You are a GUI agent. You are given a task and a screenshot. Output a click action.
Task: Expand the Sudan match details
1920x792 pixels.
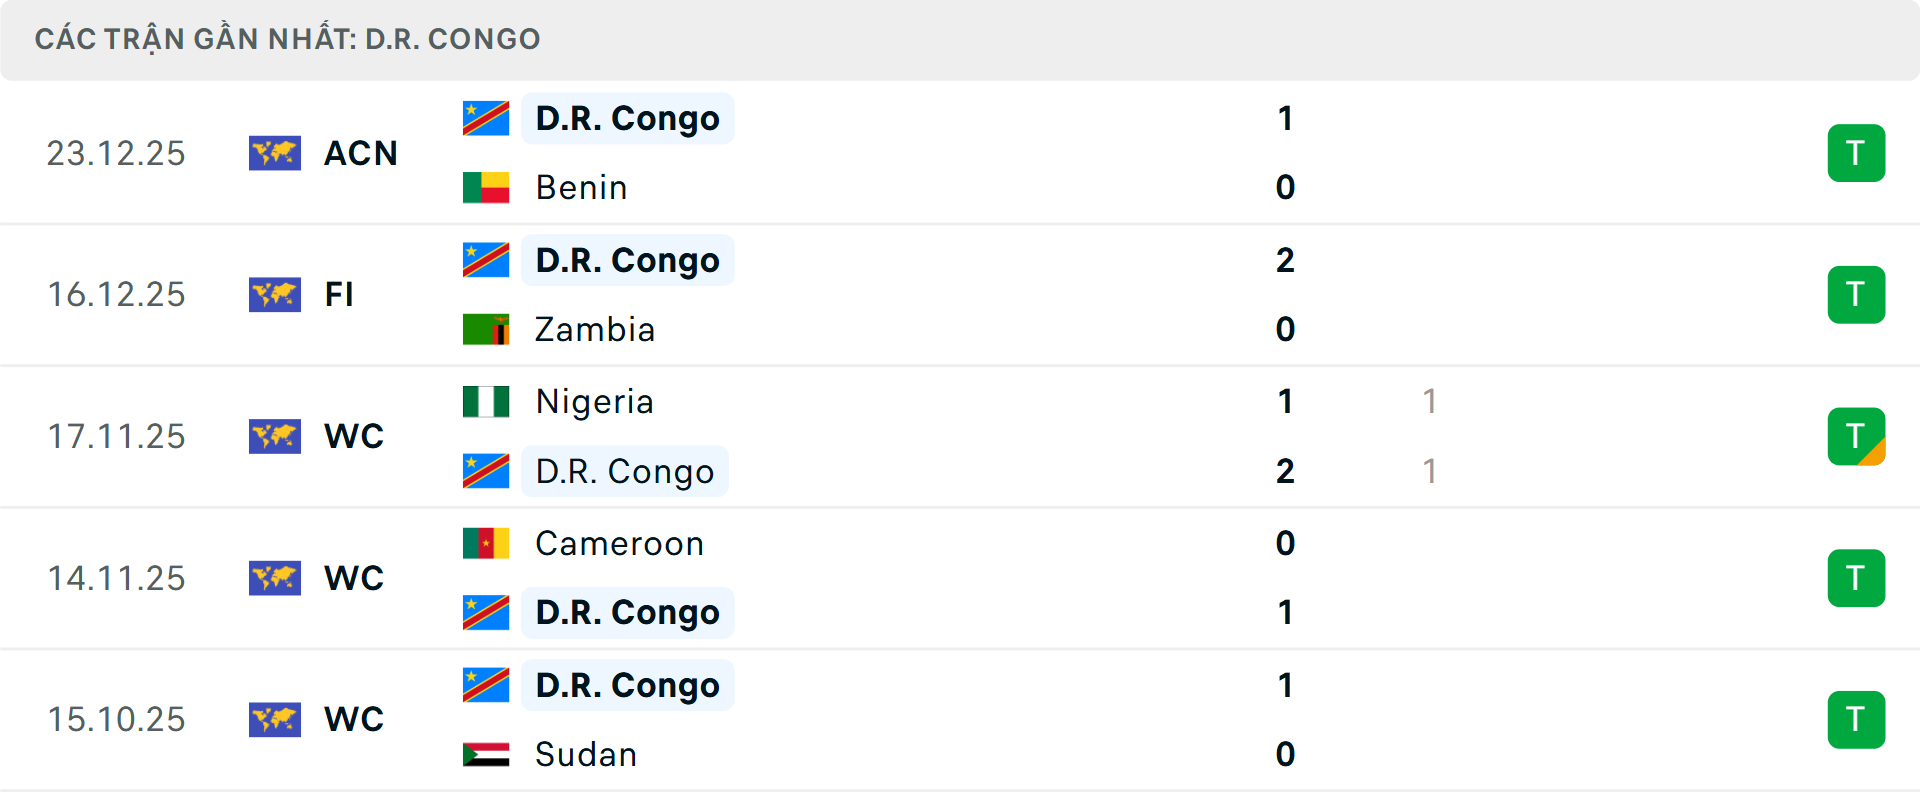pos(960,719)
